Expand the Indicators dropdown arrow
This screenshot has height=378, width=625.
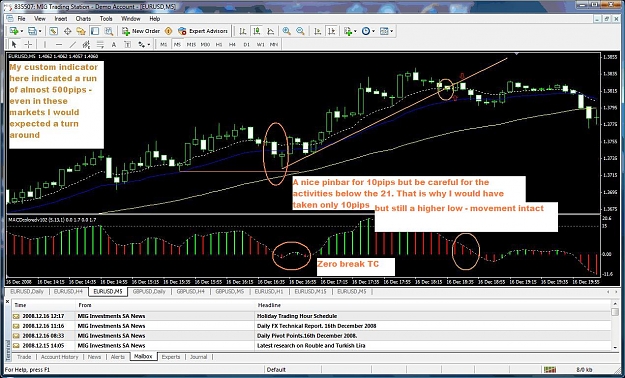pos(355,31)
